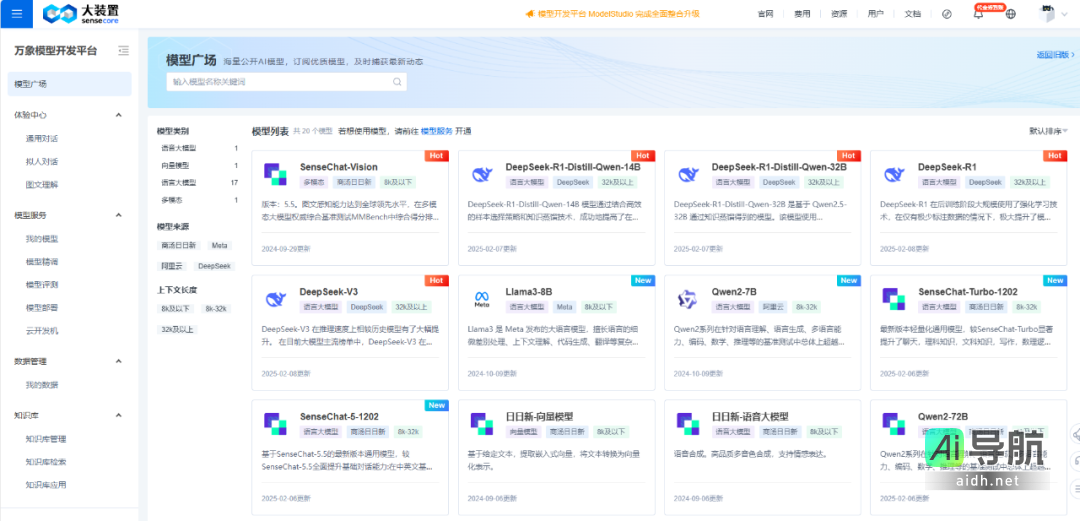
Task: Click the Meta logo on Llama3-8B card
Action: coord(481,299)
